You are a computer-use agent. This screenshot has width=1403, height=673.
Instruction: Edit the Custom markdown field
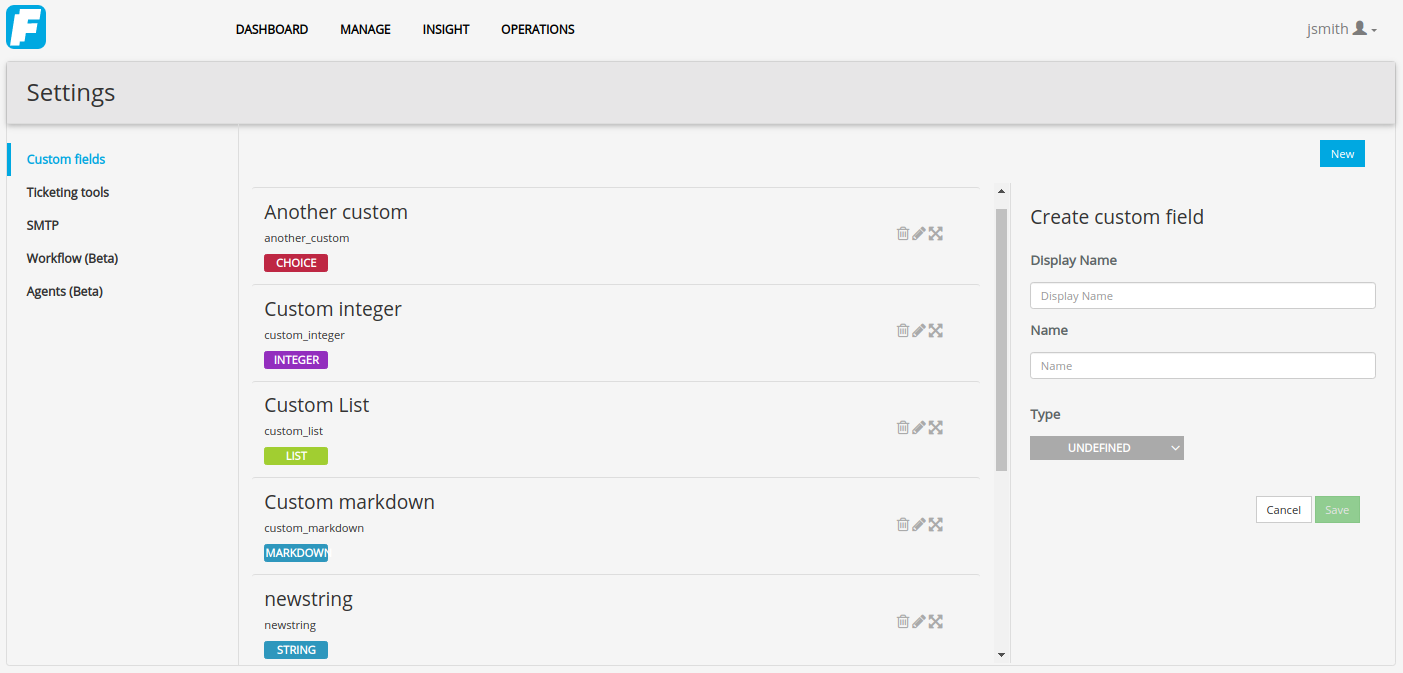pyautogui.click(x=919, y=524)
